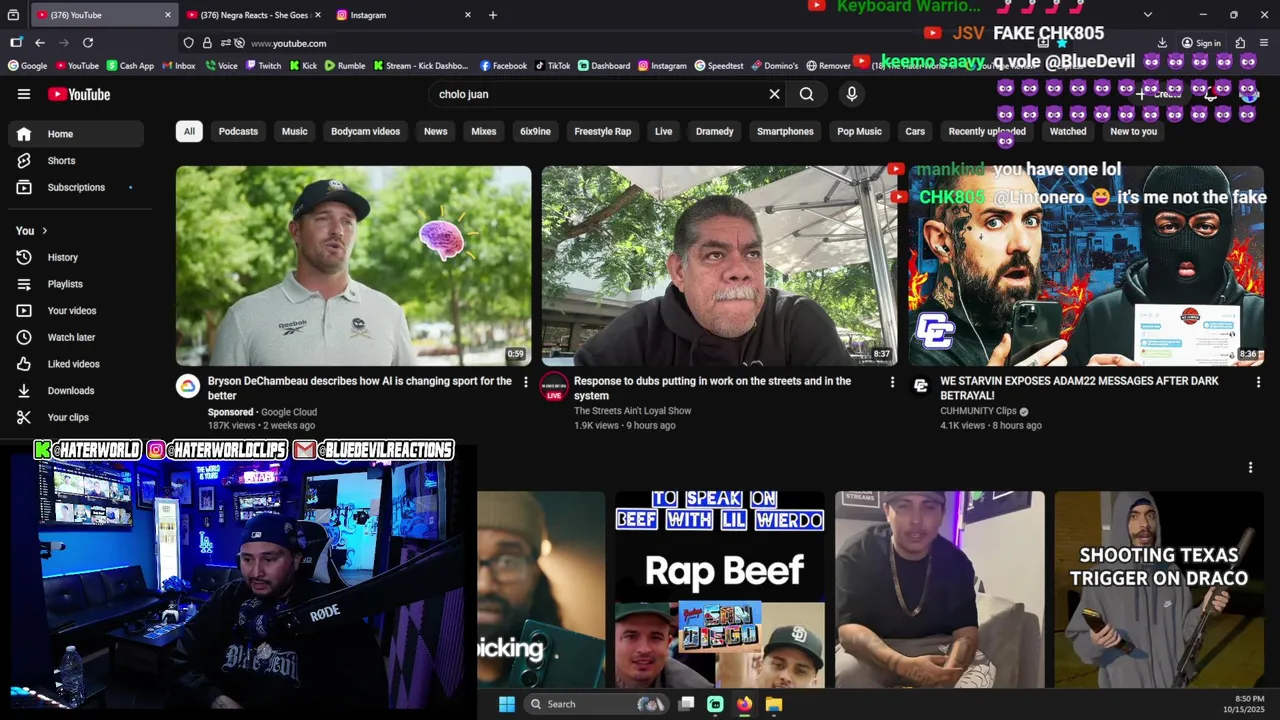
Task: Open the Twitch bookmark
Action: click(x=262, y=66)
